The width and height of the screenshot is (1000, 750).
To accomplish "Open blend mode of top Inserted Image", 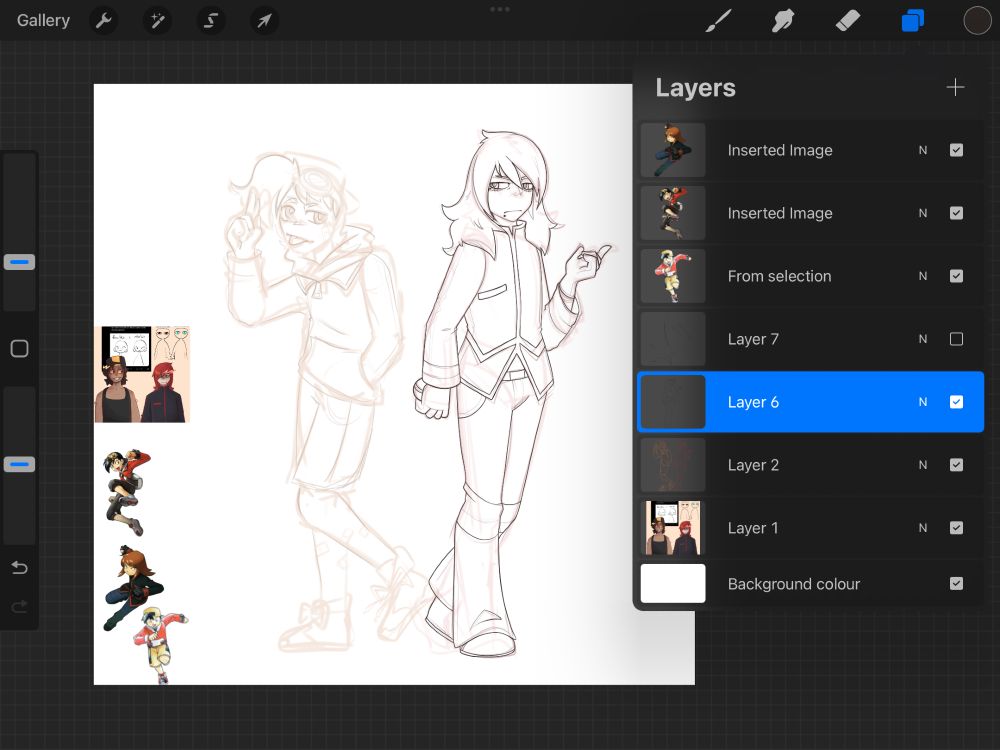I will coord(923,150).
